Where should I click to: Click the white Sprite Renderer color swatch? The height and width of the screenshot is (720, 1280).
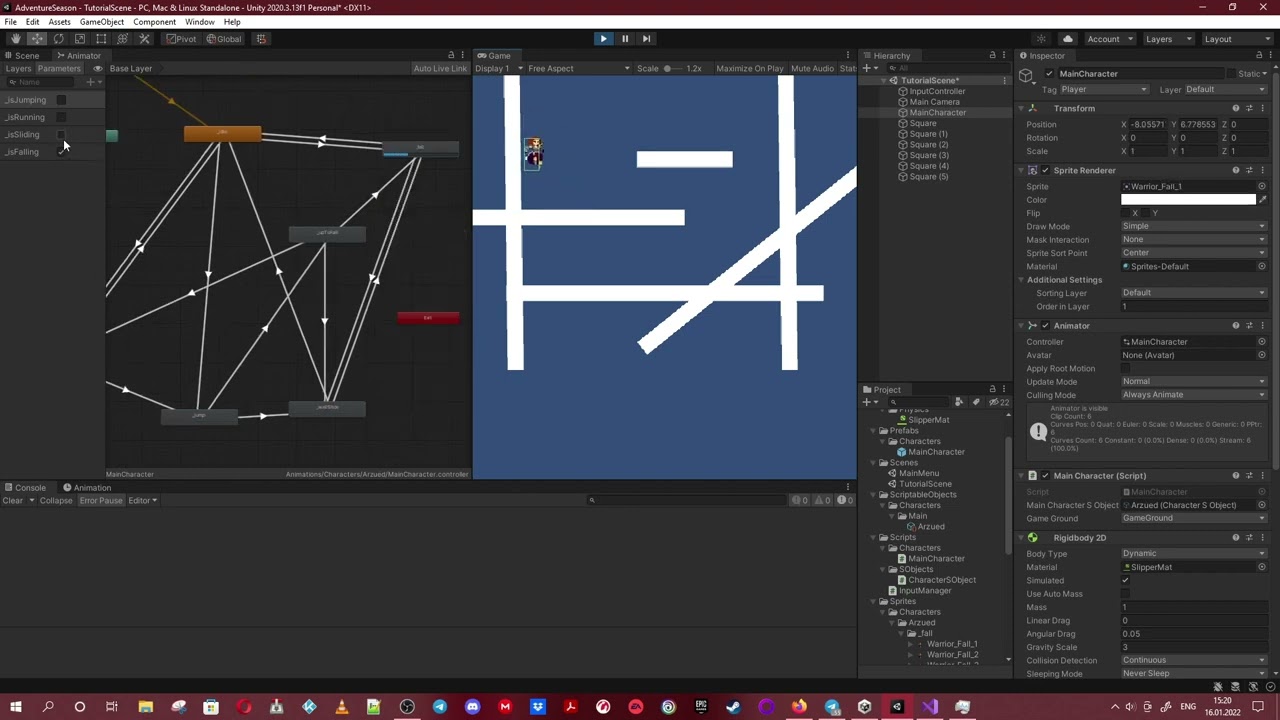[1188, 200]
